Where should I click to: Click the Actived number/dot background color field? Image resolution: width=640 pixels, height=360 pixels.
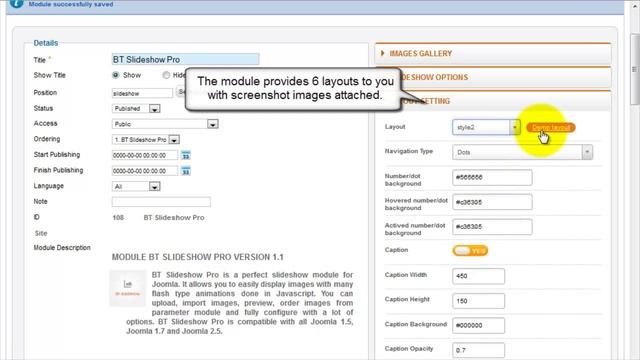tap(492, 227)
